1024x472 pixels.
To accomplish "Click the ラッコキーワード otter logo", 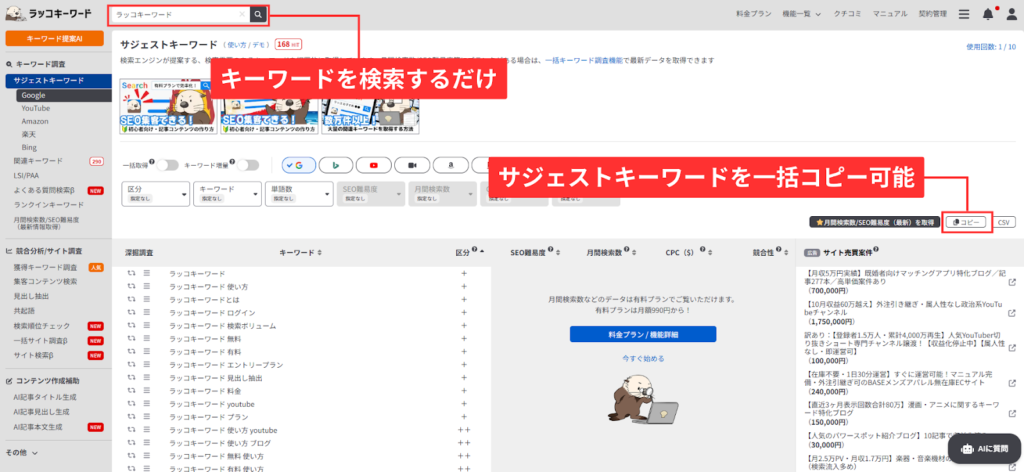I will click(x=49, y=13).
